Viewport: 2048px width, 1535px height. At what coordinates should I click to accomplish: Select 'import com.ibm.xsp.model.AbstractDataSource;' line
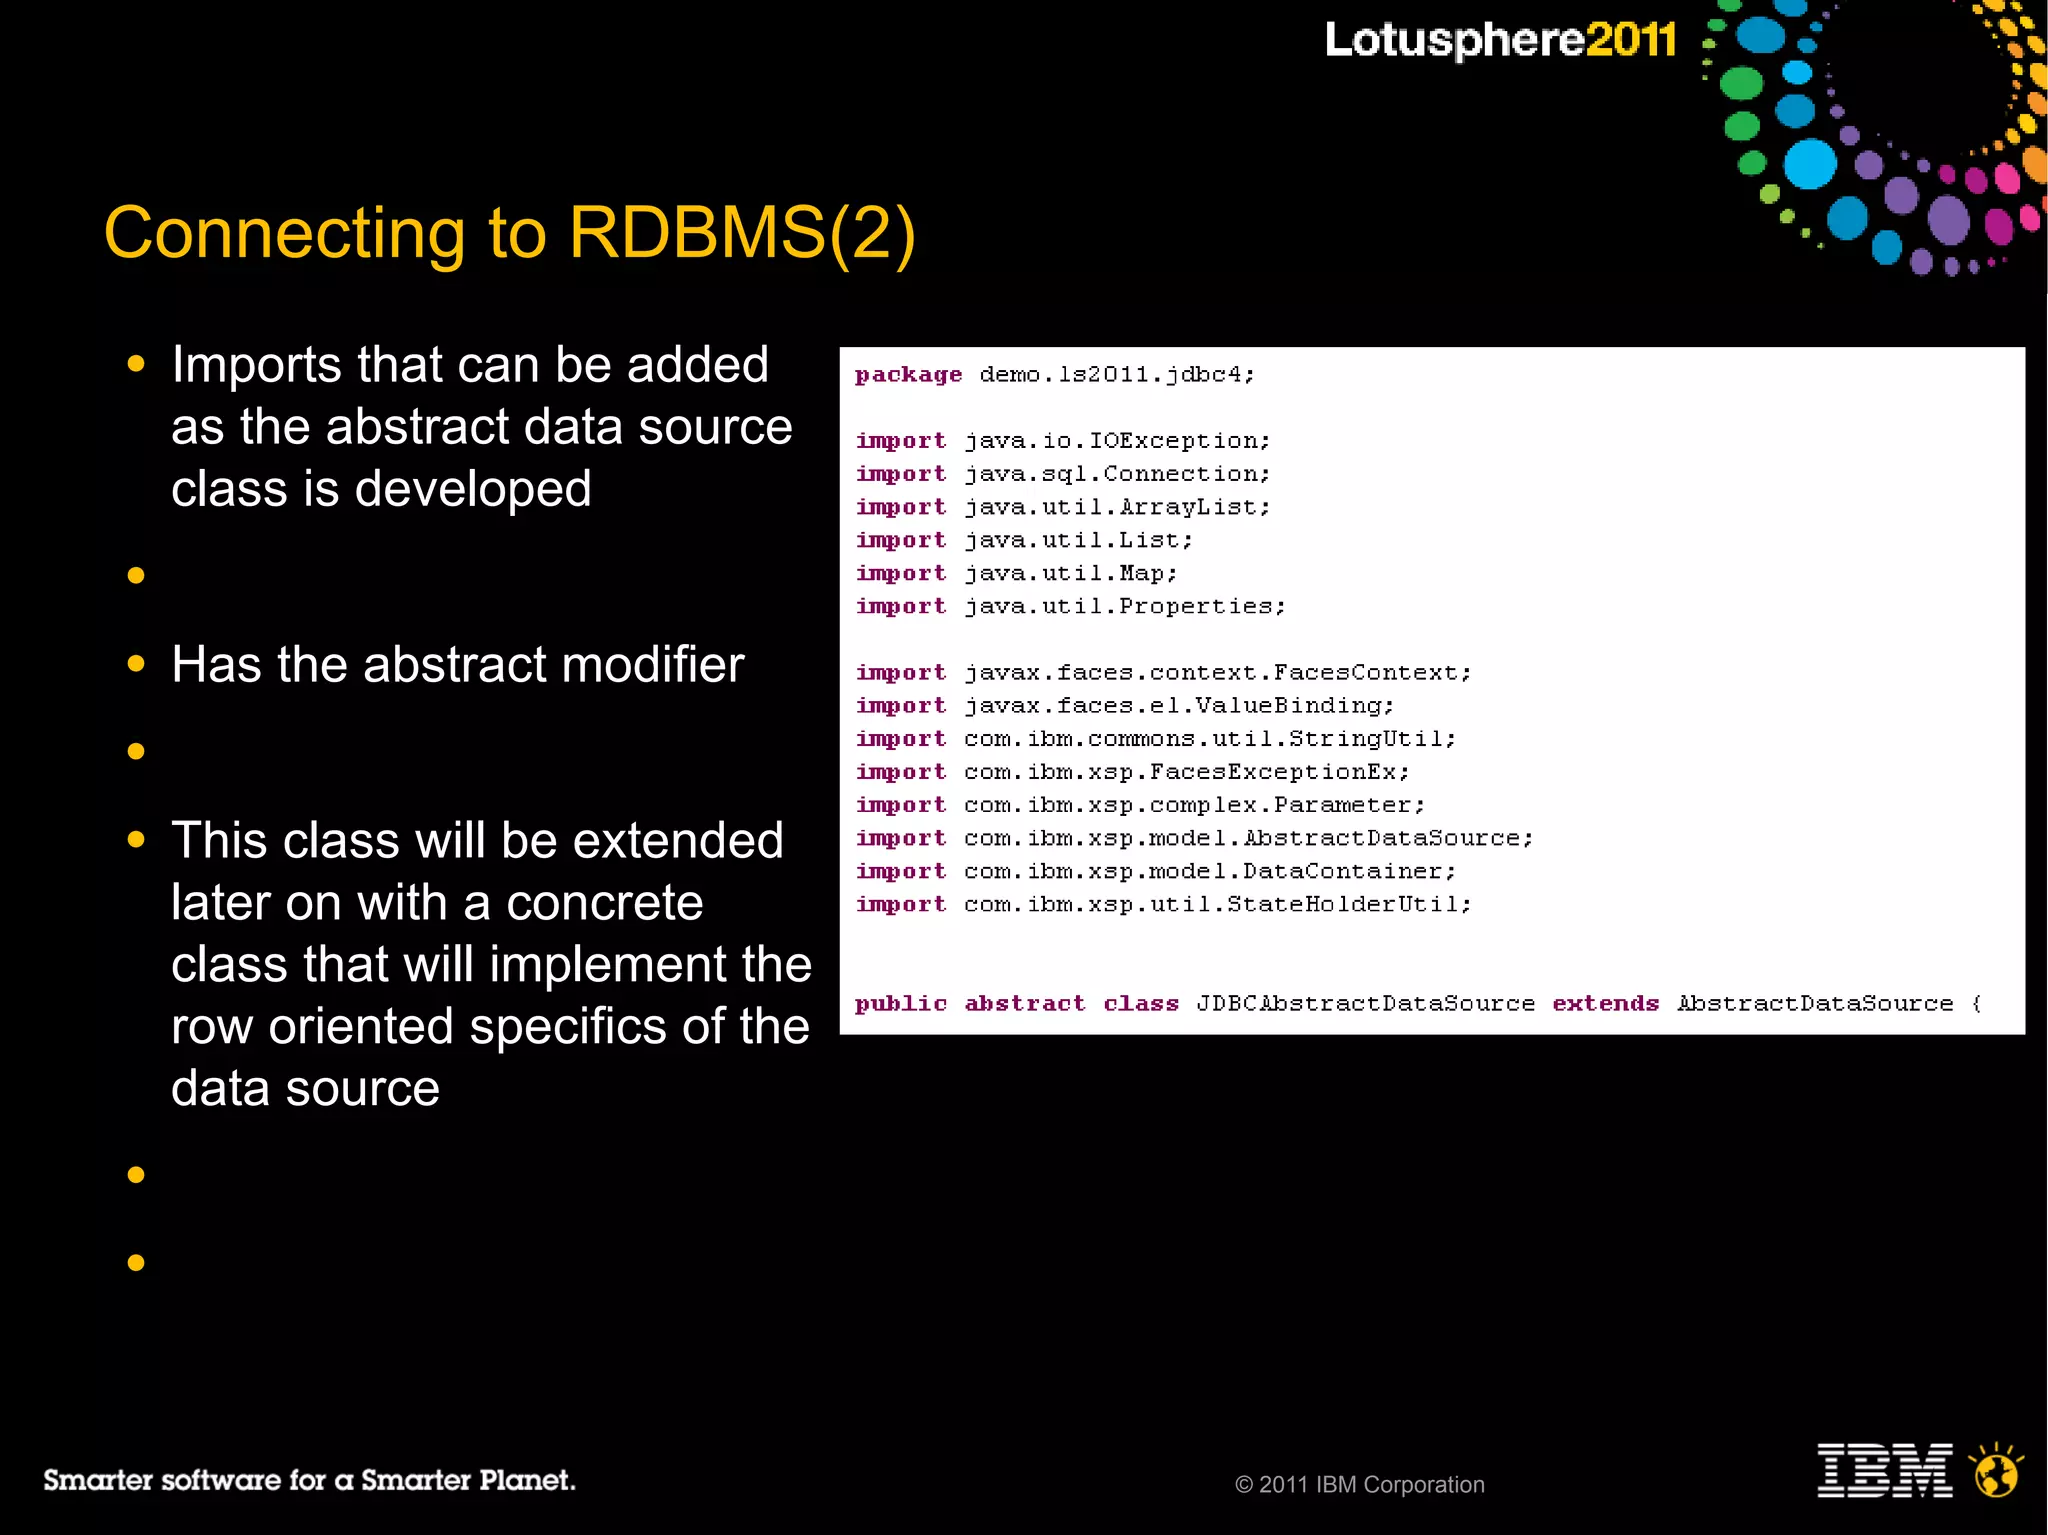1194,837
